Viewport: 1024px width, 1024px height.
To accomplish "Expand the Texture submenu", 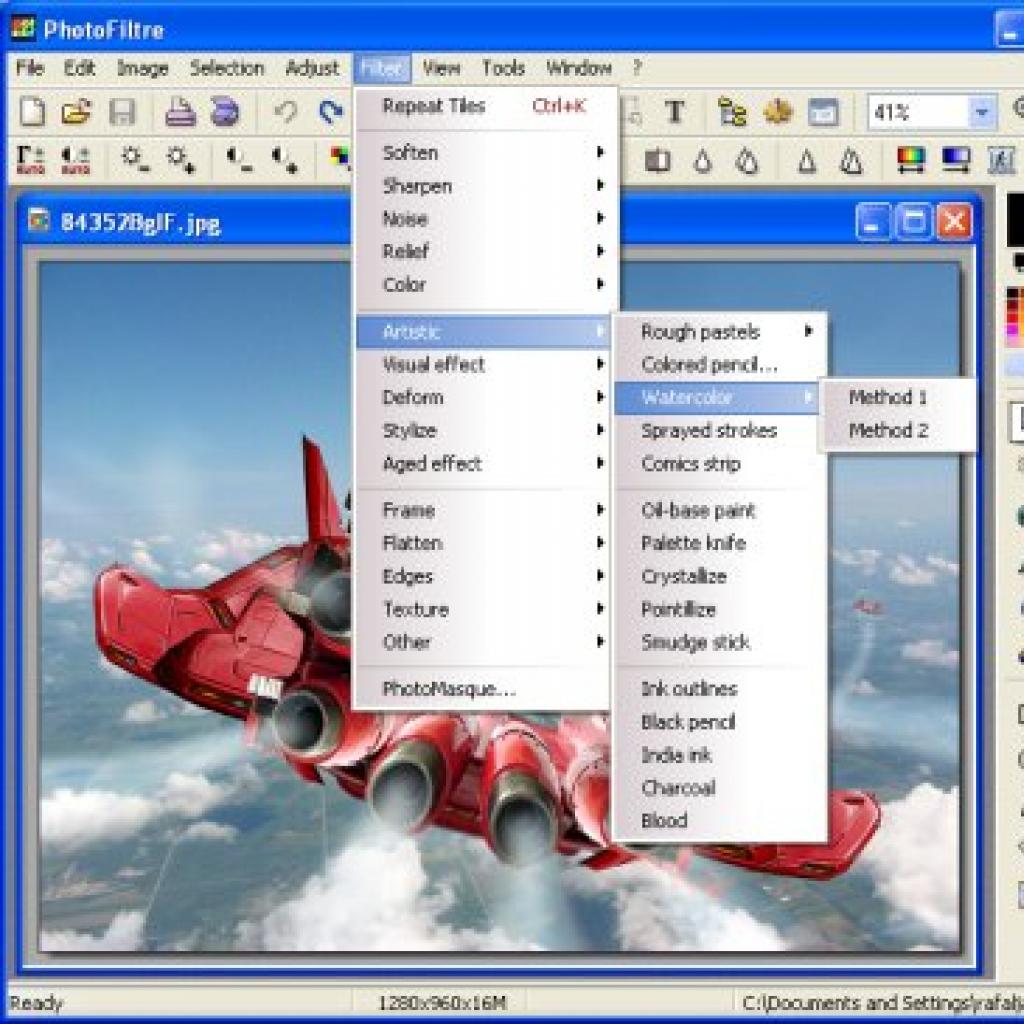I will (483, 609).
